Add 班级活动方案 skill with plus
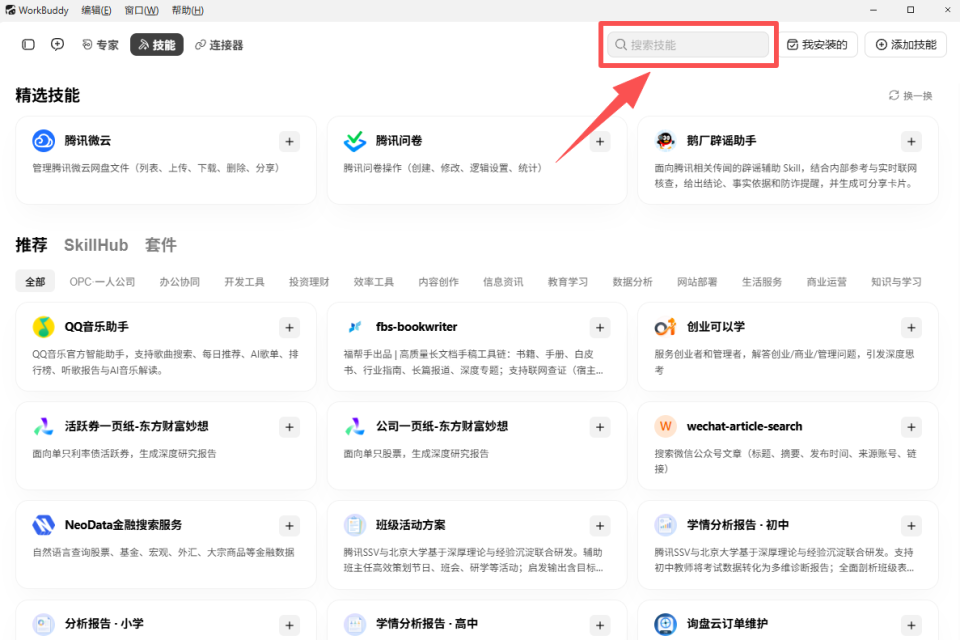The height and width of the screenshot is (640, 960). [600, 525]
